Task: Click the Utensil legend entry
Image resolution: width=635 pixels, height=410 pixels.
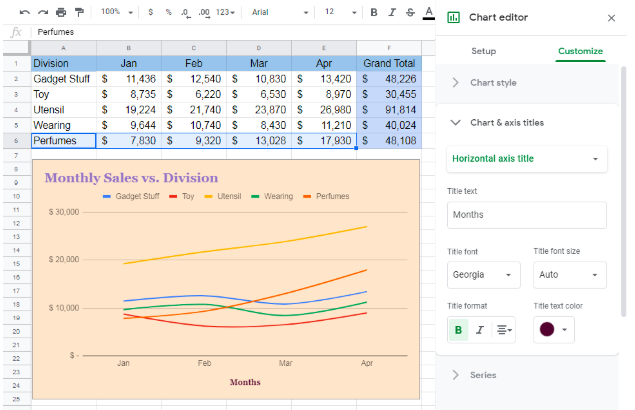Action: pos(223,196)
